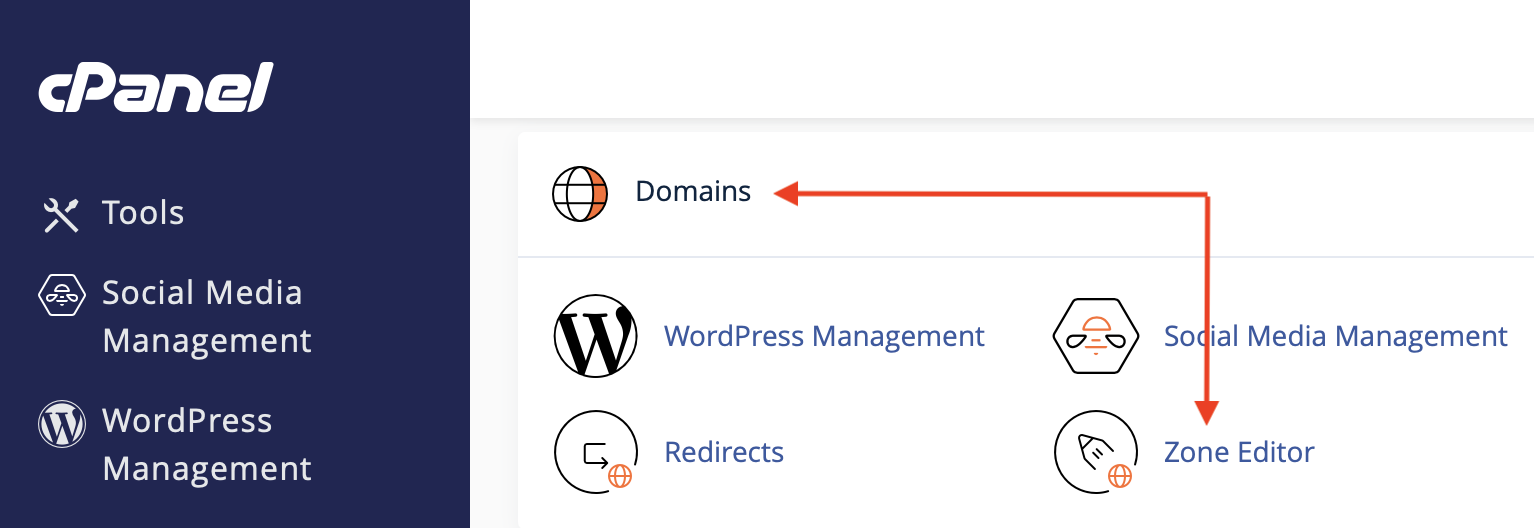Click the large WordPress Management icon
The image size is (1534, 528).
point(595,336)
